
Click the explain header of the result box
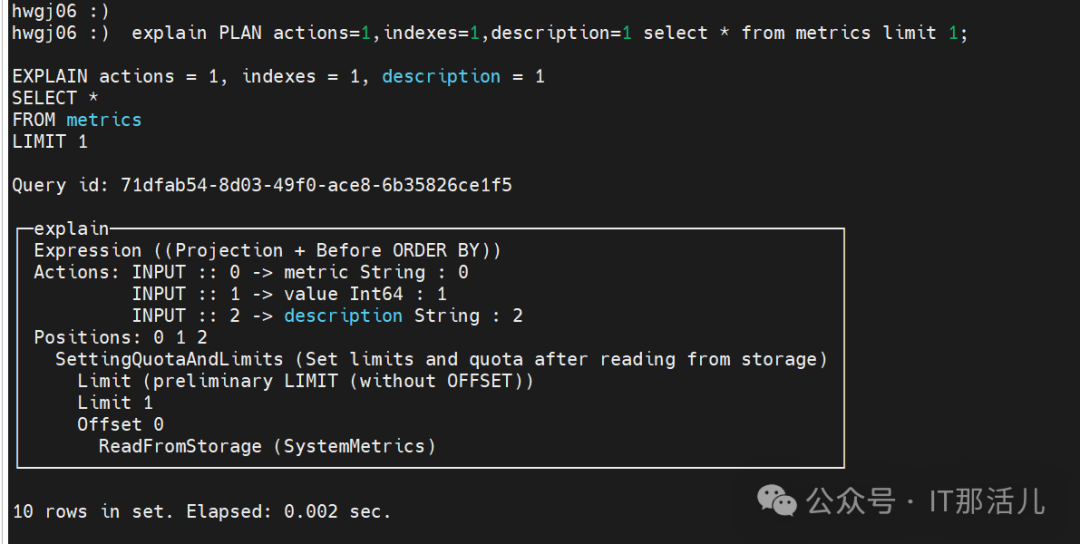click(x=71, y=229)
